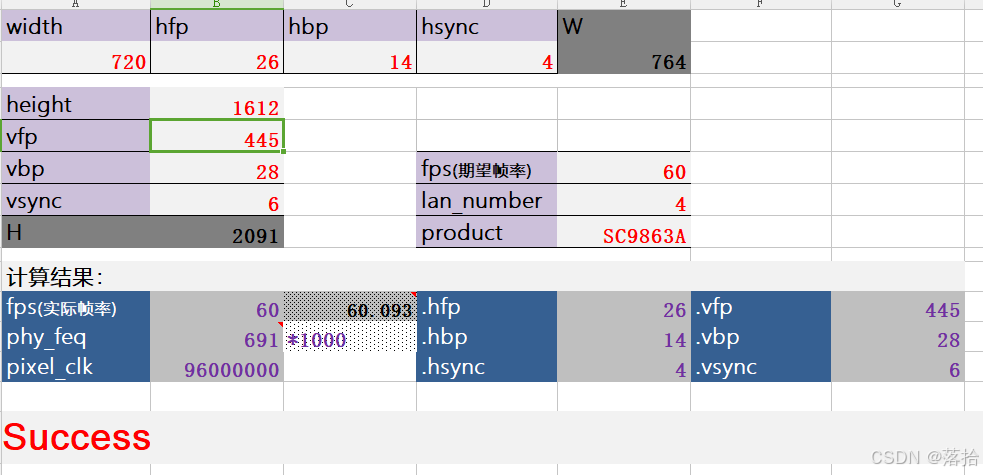Select the .hbp result value 14
983x475 pixels.
624,337
